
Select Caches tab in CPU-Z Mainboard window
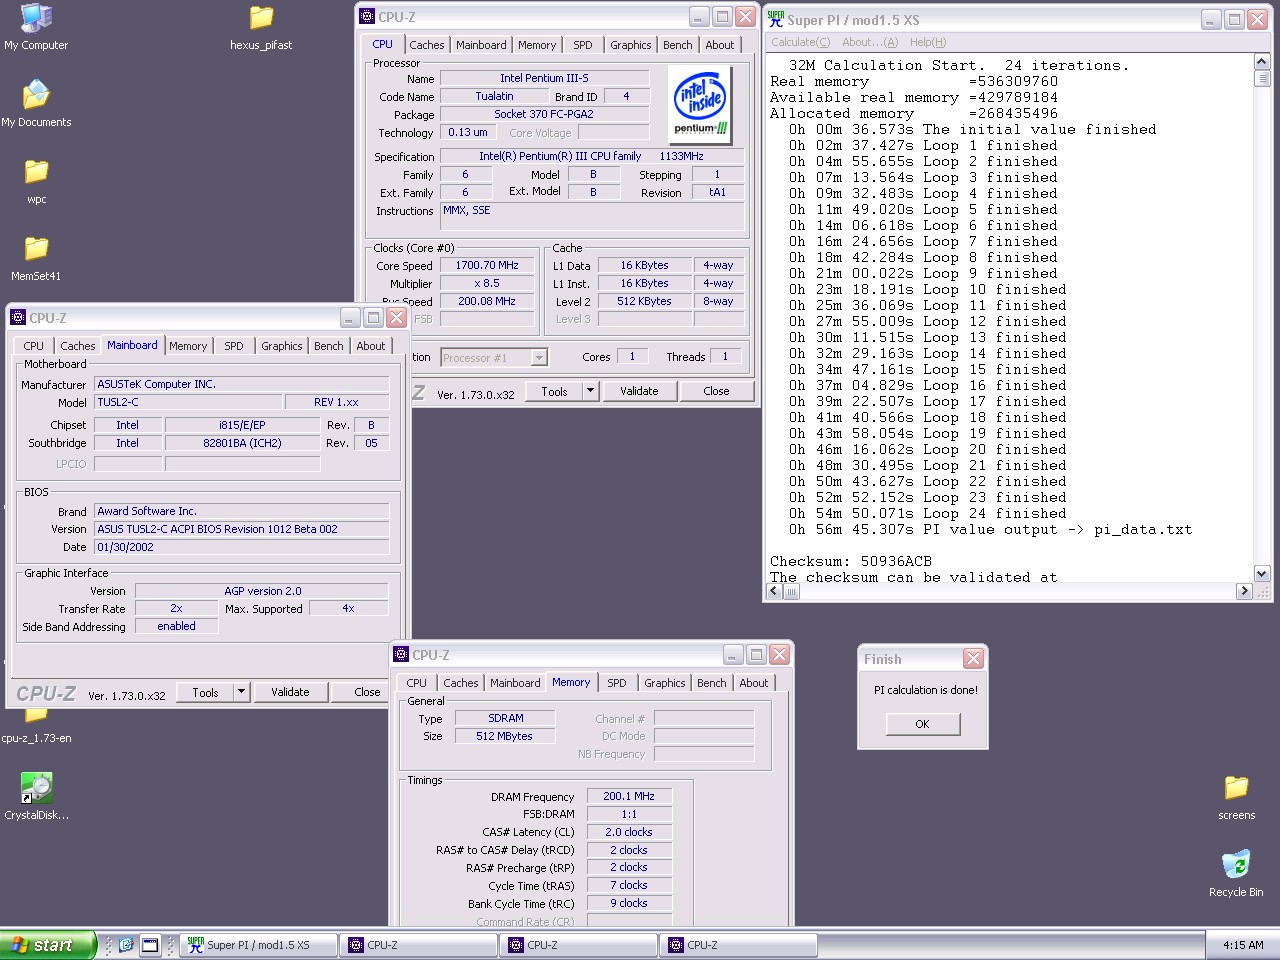coord(78,346)
